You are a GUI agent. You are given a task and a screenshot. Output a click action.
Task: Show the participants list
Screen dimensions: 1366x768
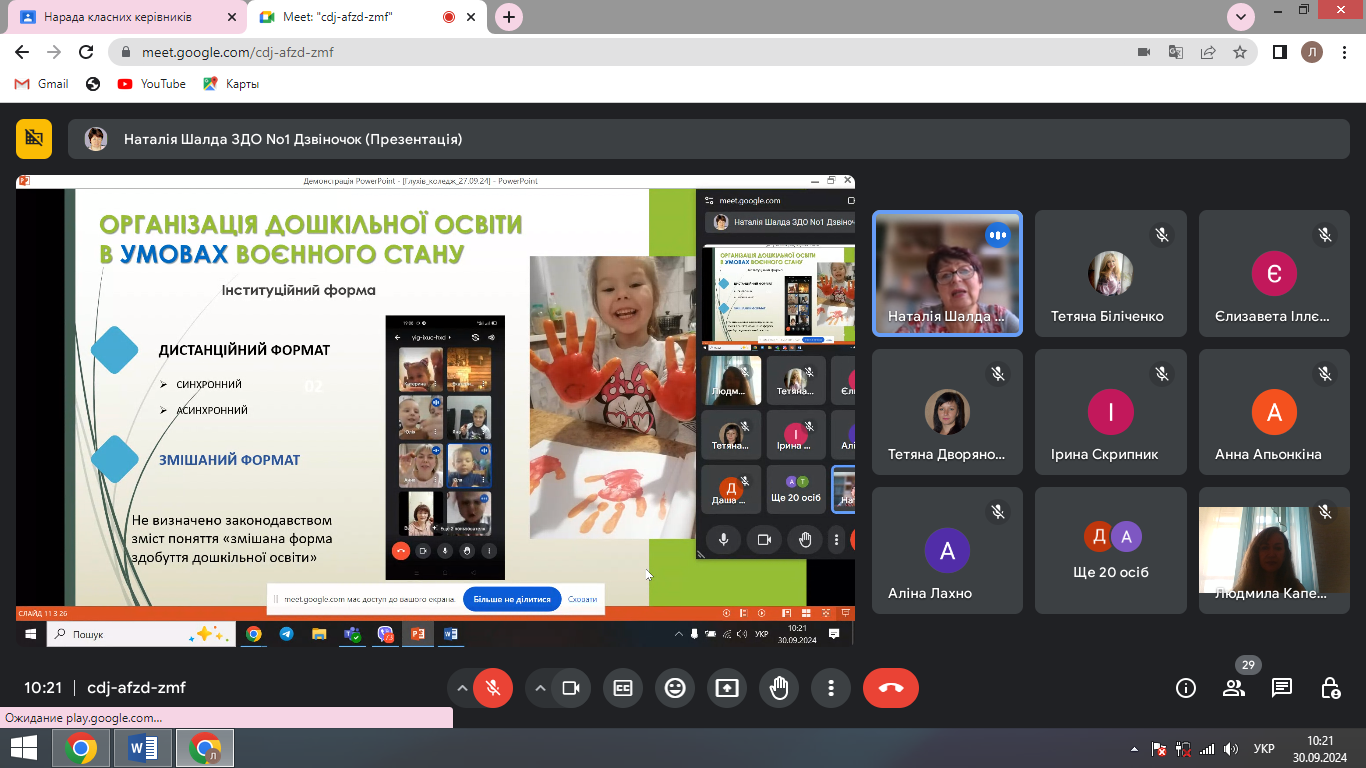1234,688
